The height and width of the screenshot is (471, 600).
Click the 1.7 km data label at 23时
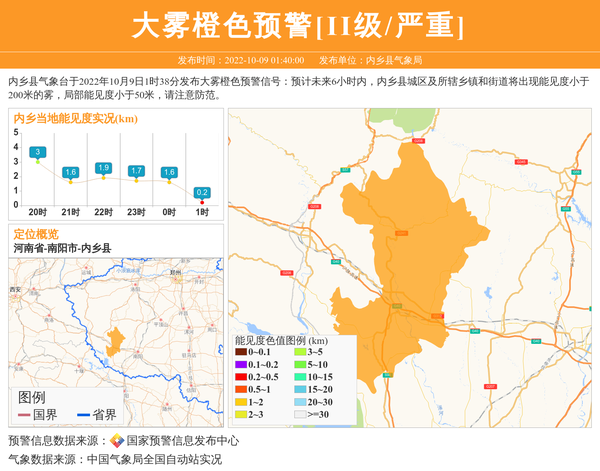136,171
